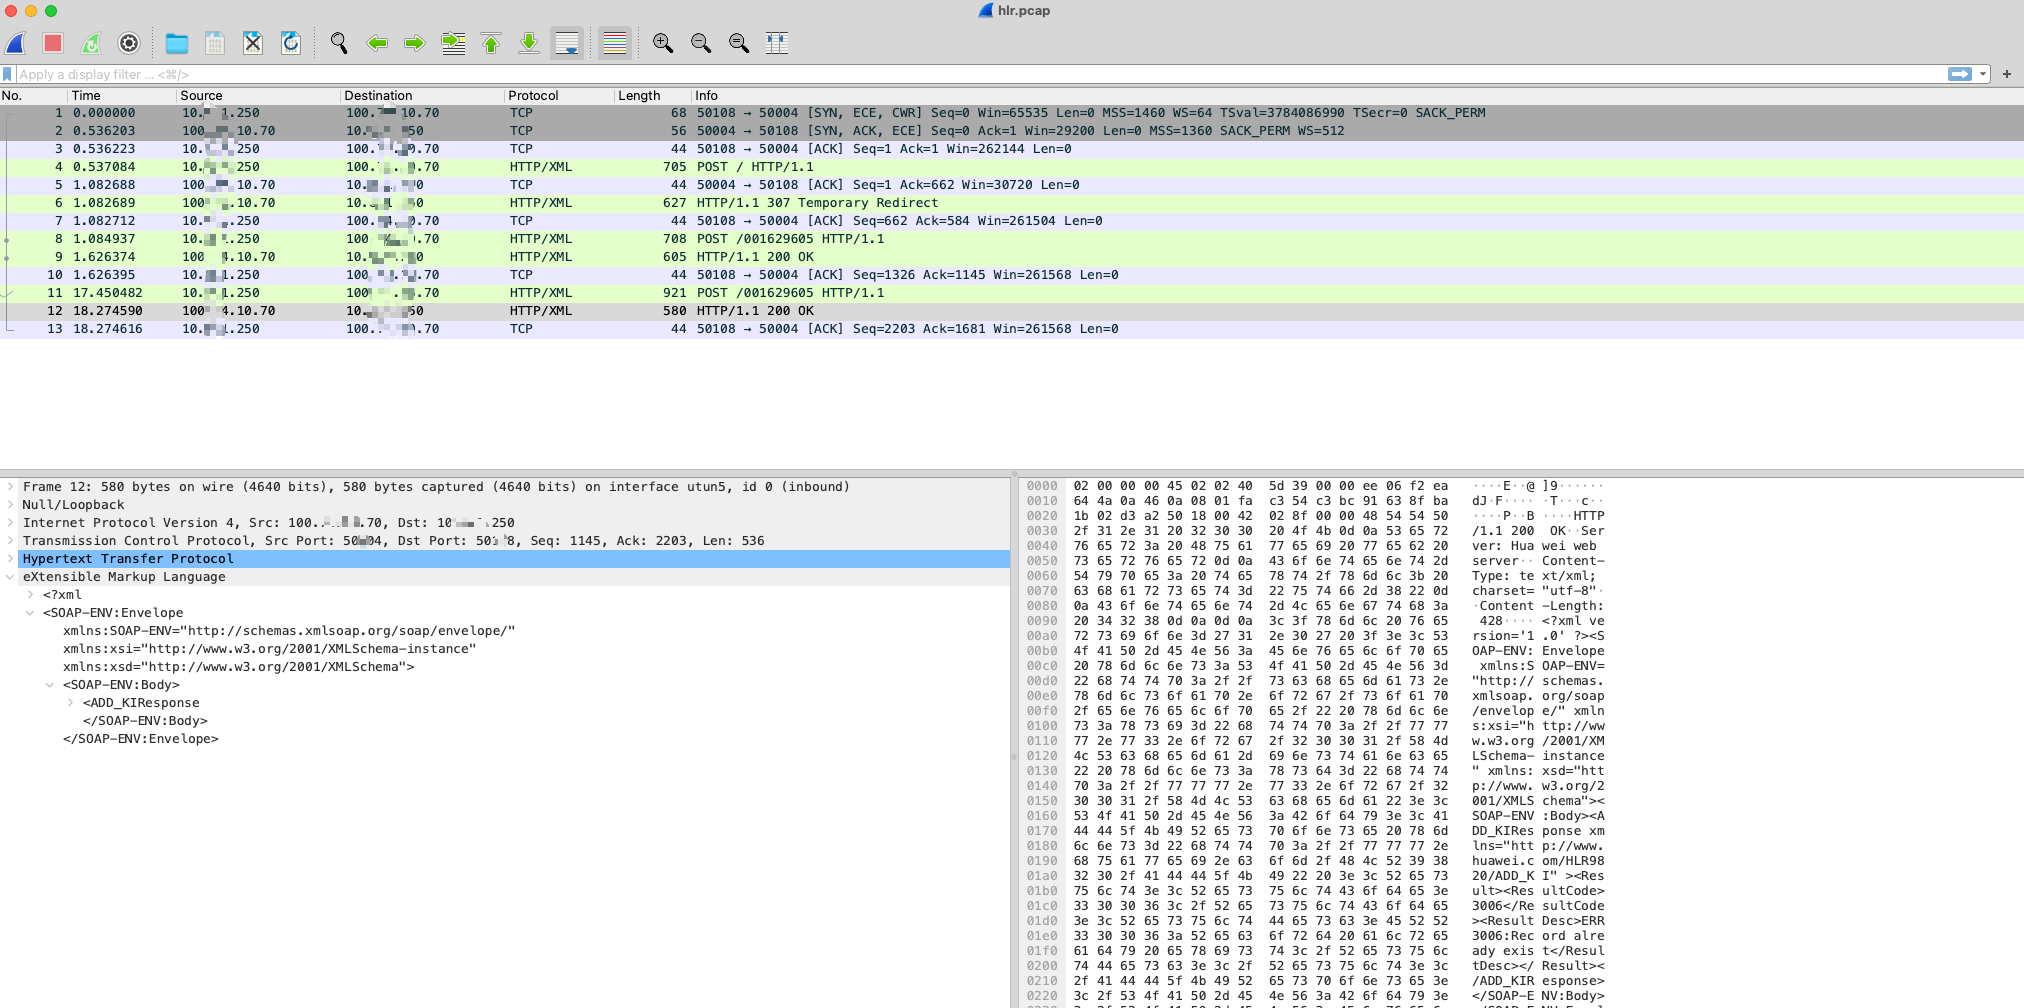This screenshot has height=1008, width=2024.
Task: Sort by Info column header
Action: click(1358, 96)
